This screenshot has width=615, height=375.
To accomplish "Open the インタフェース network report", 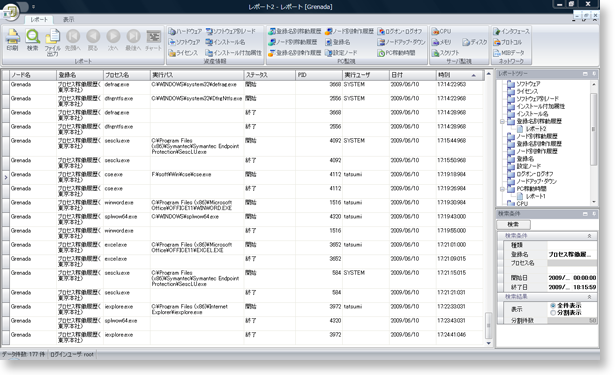I will (x=511, y=31).
